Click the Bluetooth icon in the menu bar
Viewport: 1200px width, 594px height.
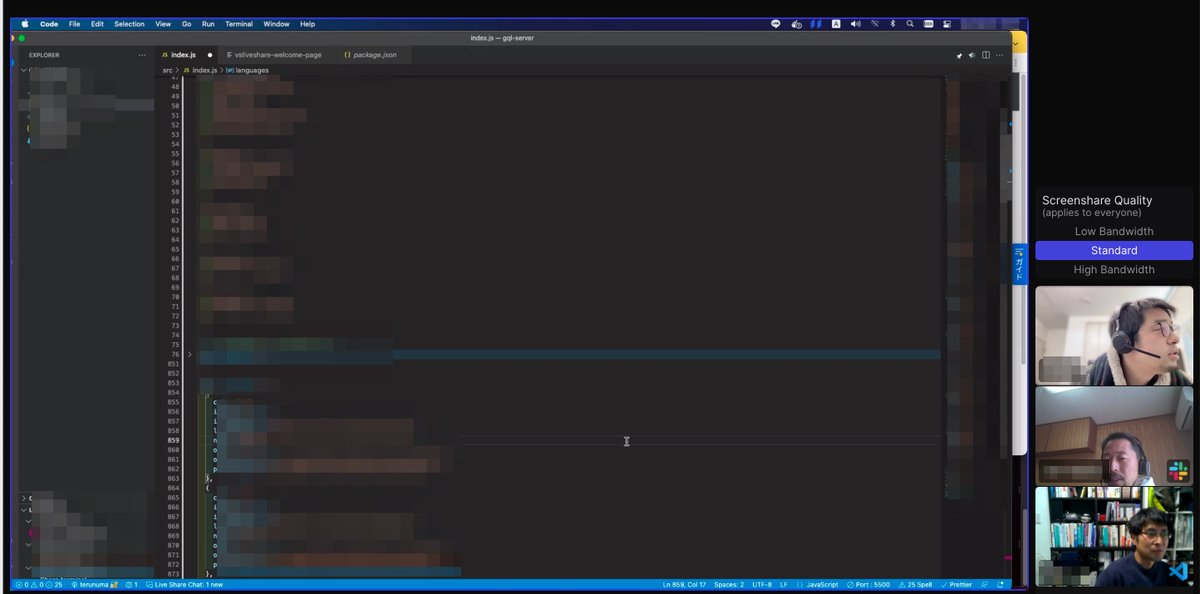[x=892, y=24]
